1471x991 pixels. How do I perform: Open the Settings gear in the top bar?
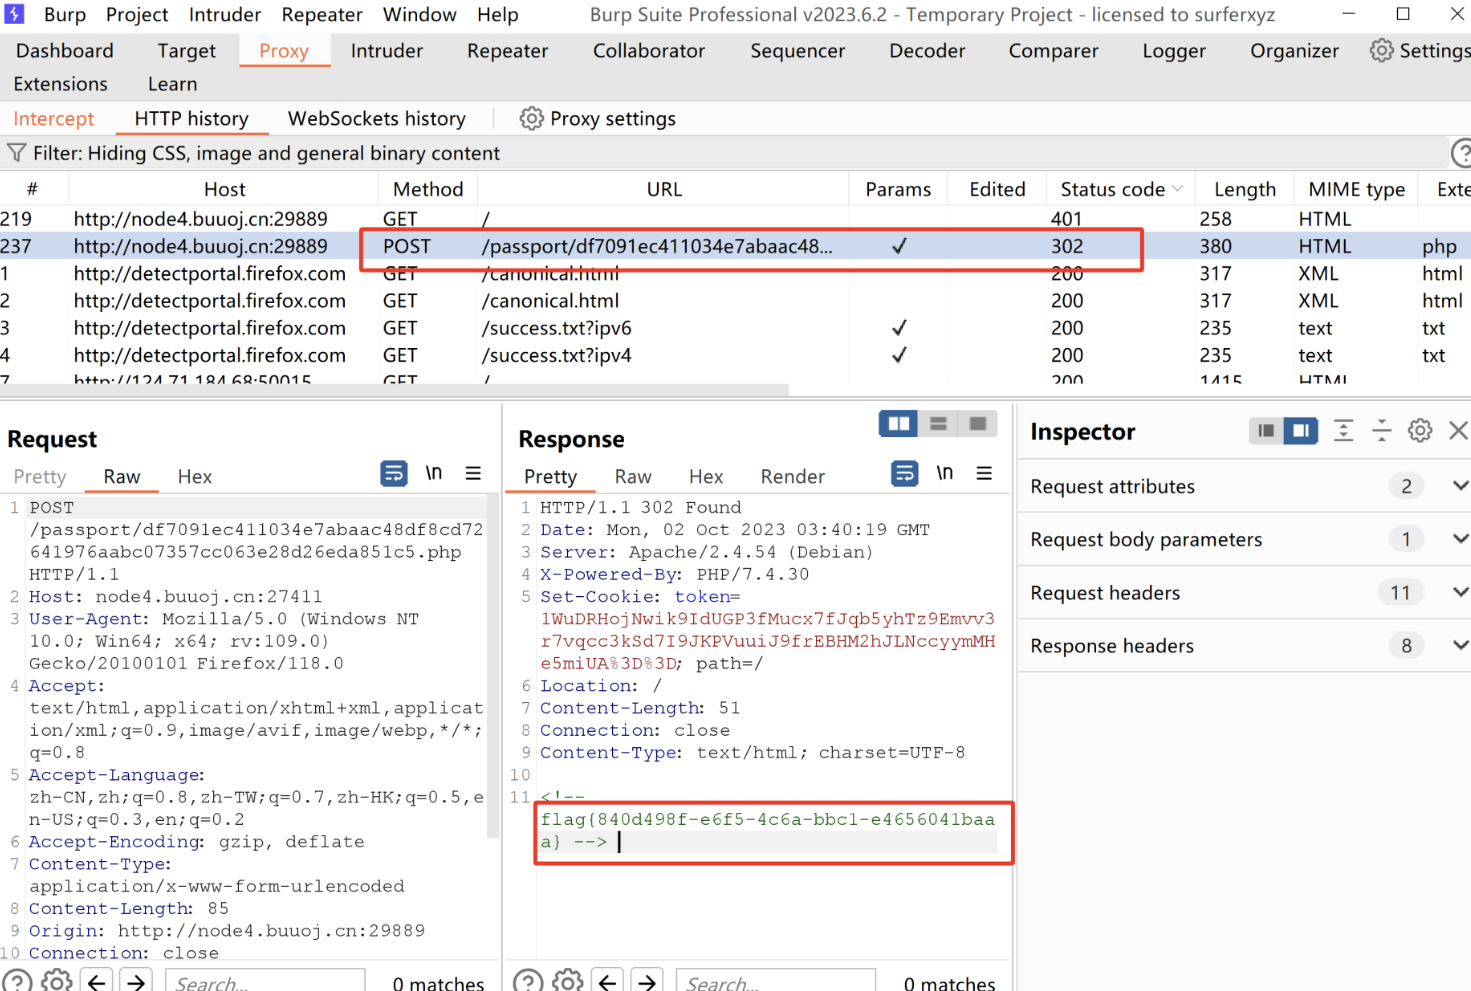(1381, 50)
